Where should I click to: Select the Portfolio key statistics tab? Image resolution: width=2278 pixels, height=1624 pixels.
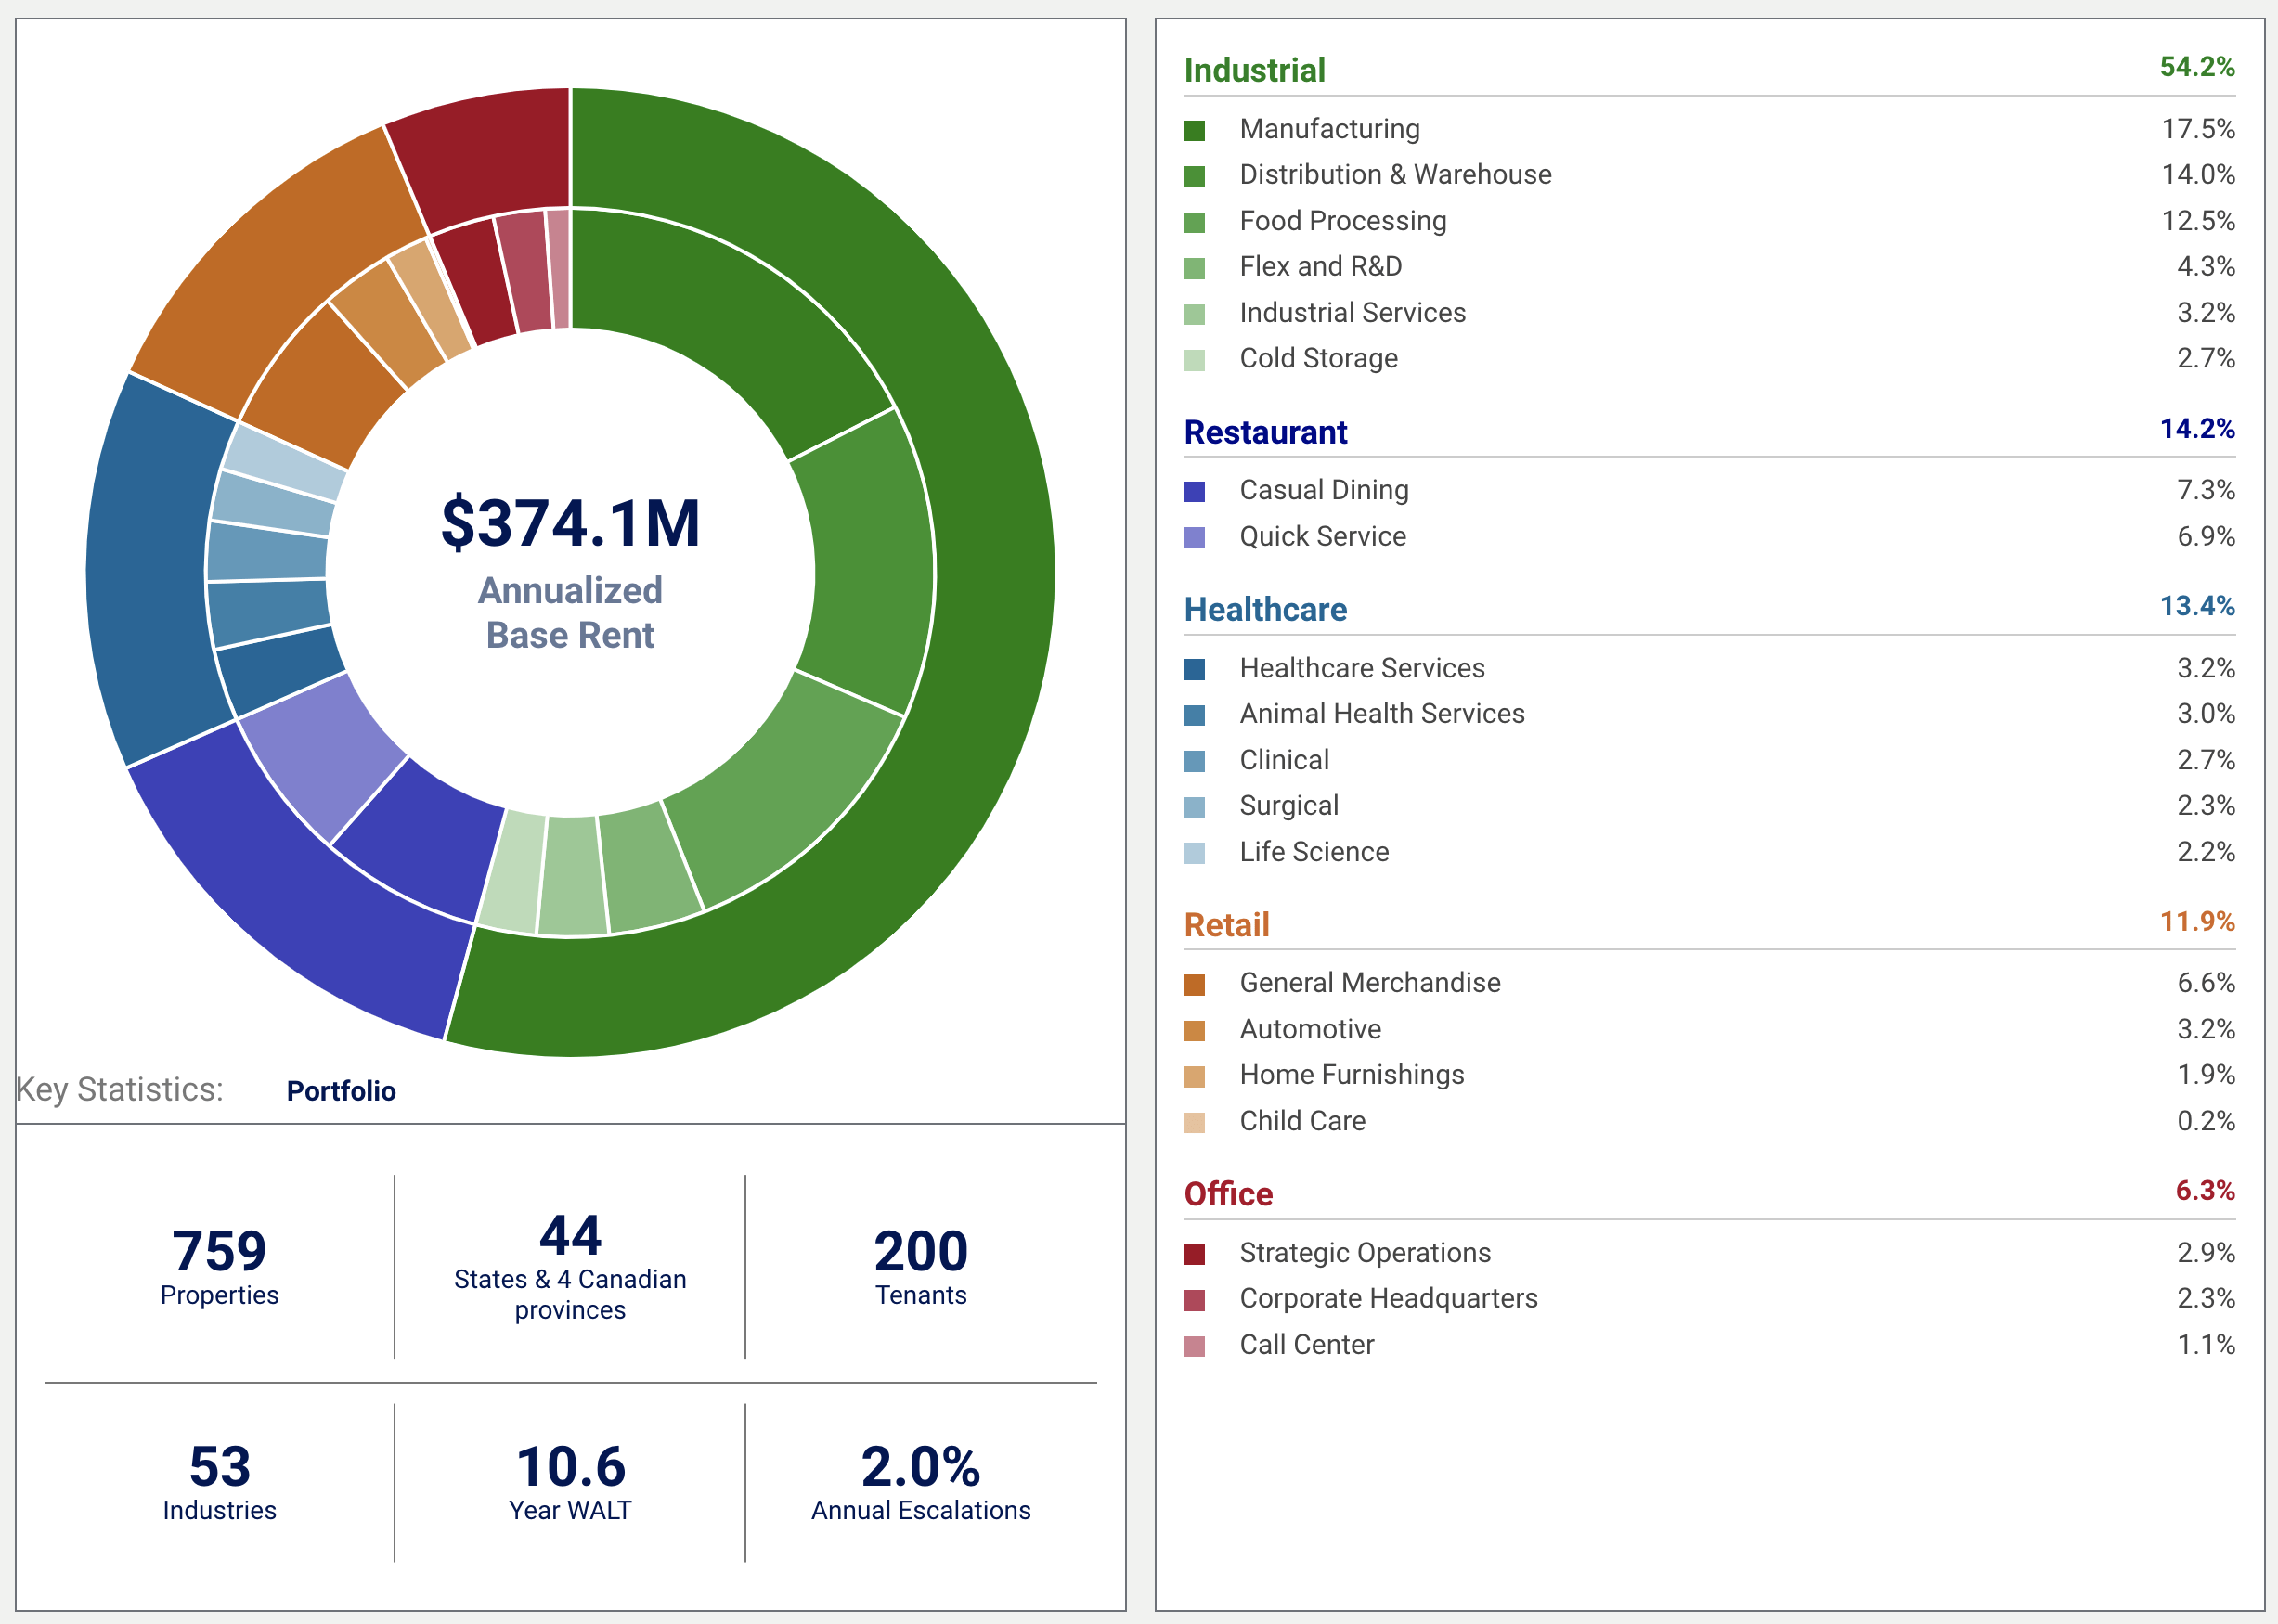[341, 1090]
